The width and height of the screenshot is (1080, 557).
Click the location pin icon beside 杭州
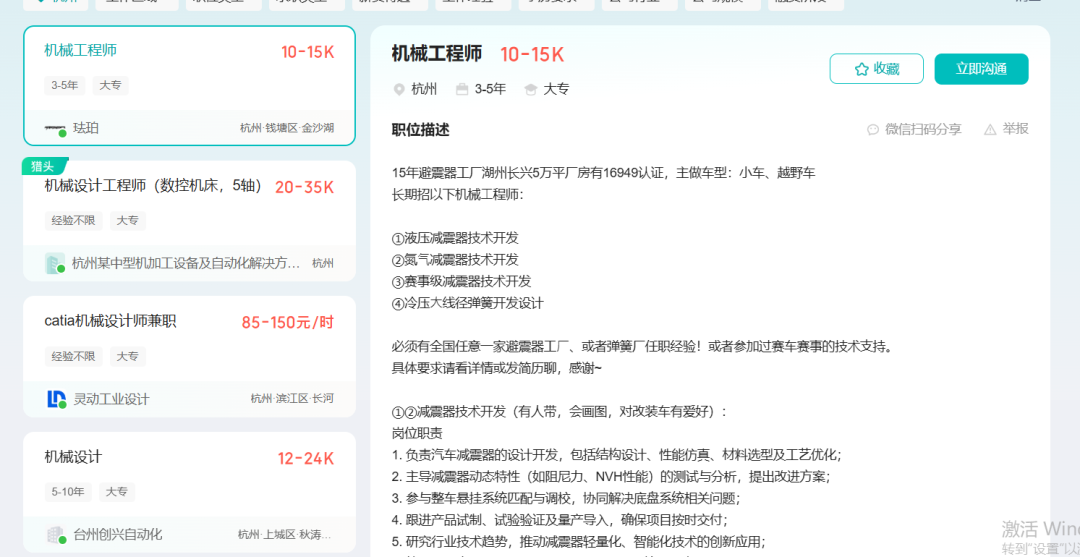[399, 89]
